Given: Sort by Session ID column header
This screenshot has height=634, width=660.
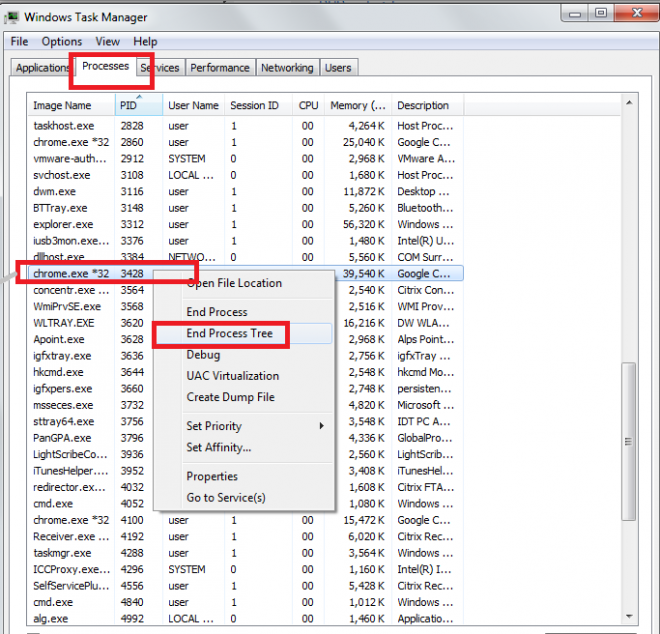Looking at the screenshot, I should (258, 105).
